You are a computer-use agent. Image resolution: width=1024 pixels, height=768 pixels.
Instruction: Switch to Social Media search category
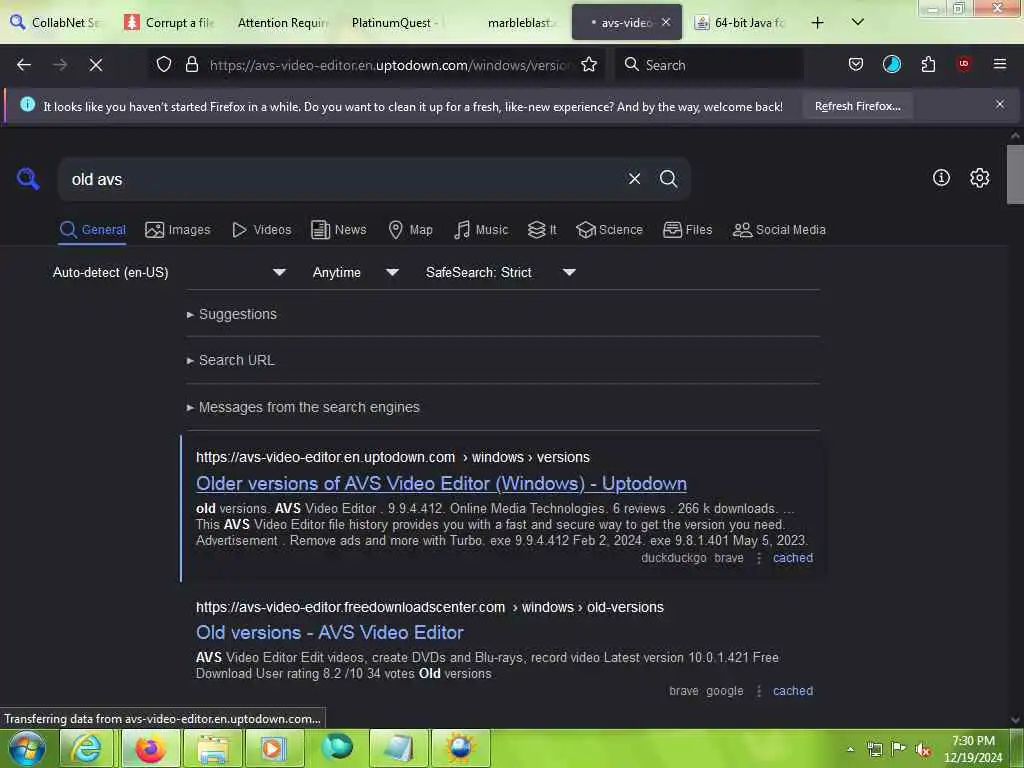click(779, 230)
